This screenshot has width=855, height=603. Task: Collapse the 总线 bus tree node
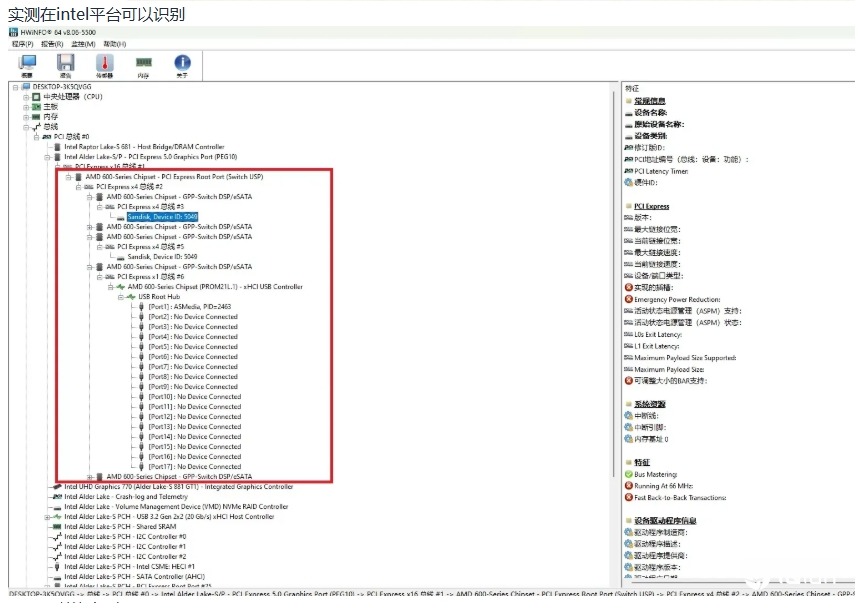pos(26,127)
